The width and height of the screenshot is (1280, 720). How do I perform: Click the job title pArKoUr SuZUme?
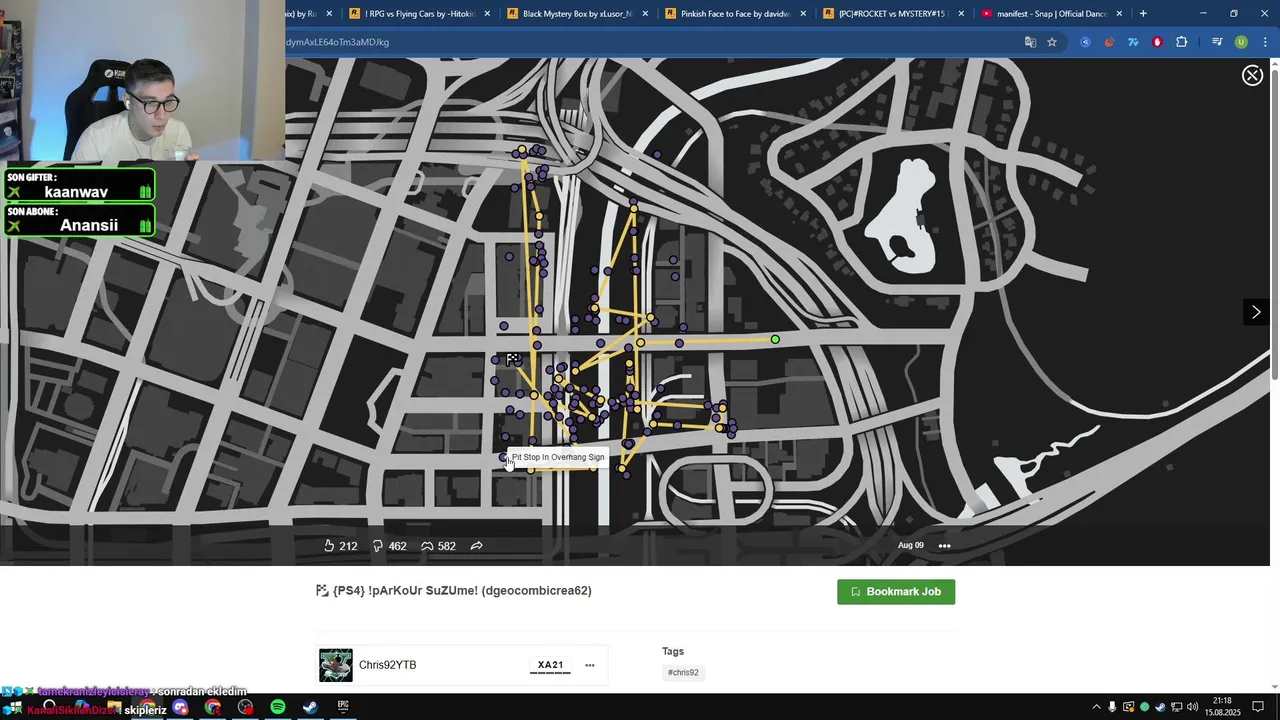click(462, 591)
